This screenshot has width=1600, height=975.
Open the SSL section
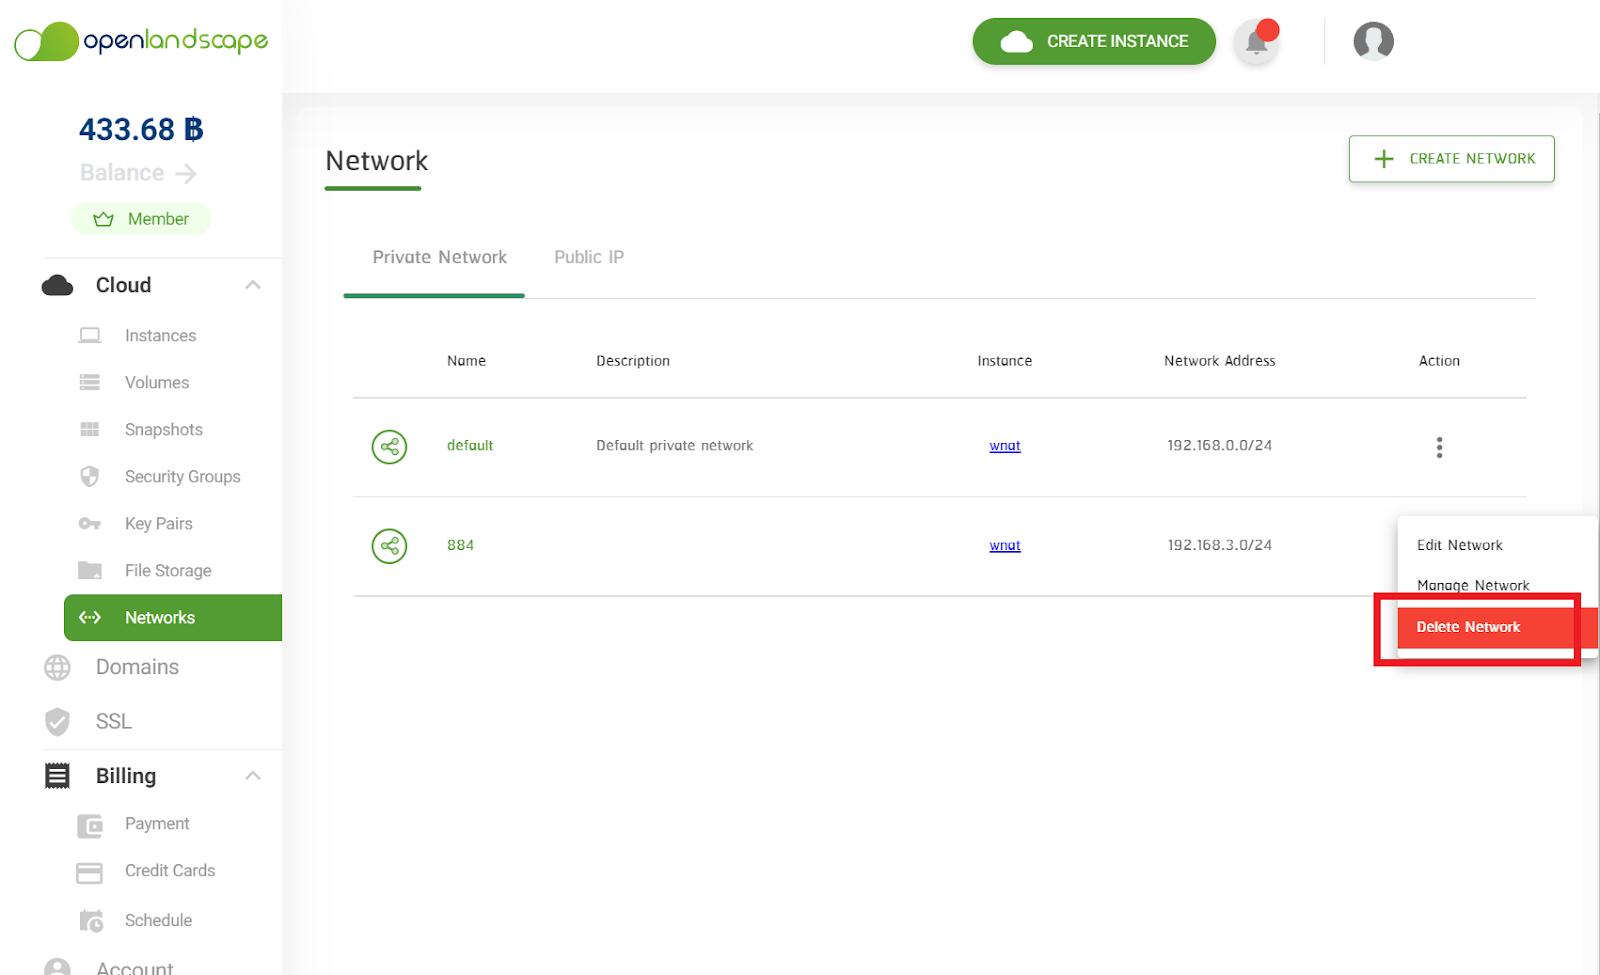pyautogui.click(x=114, y=722)
